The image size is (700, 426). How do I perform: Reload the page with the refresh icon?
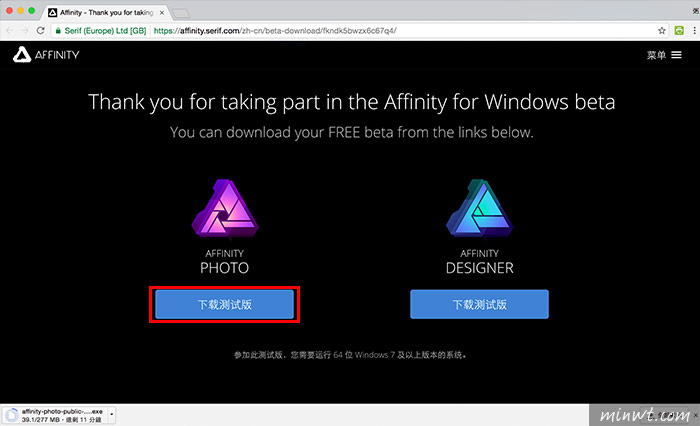(x=41, y=30)
